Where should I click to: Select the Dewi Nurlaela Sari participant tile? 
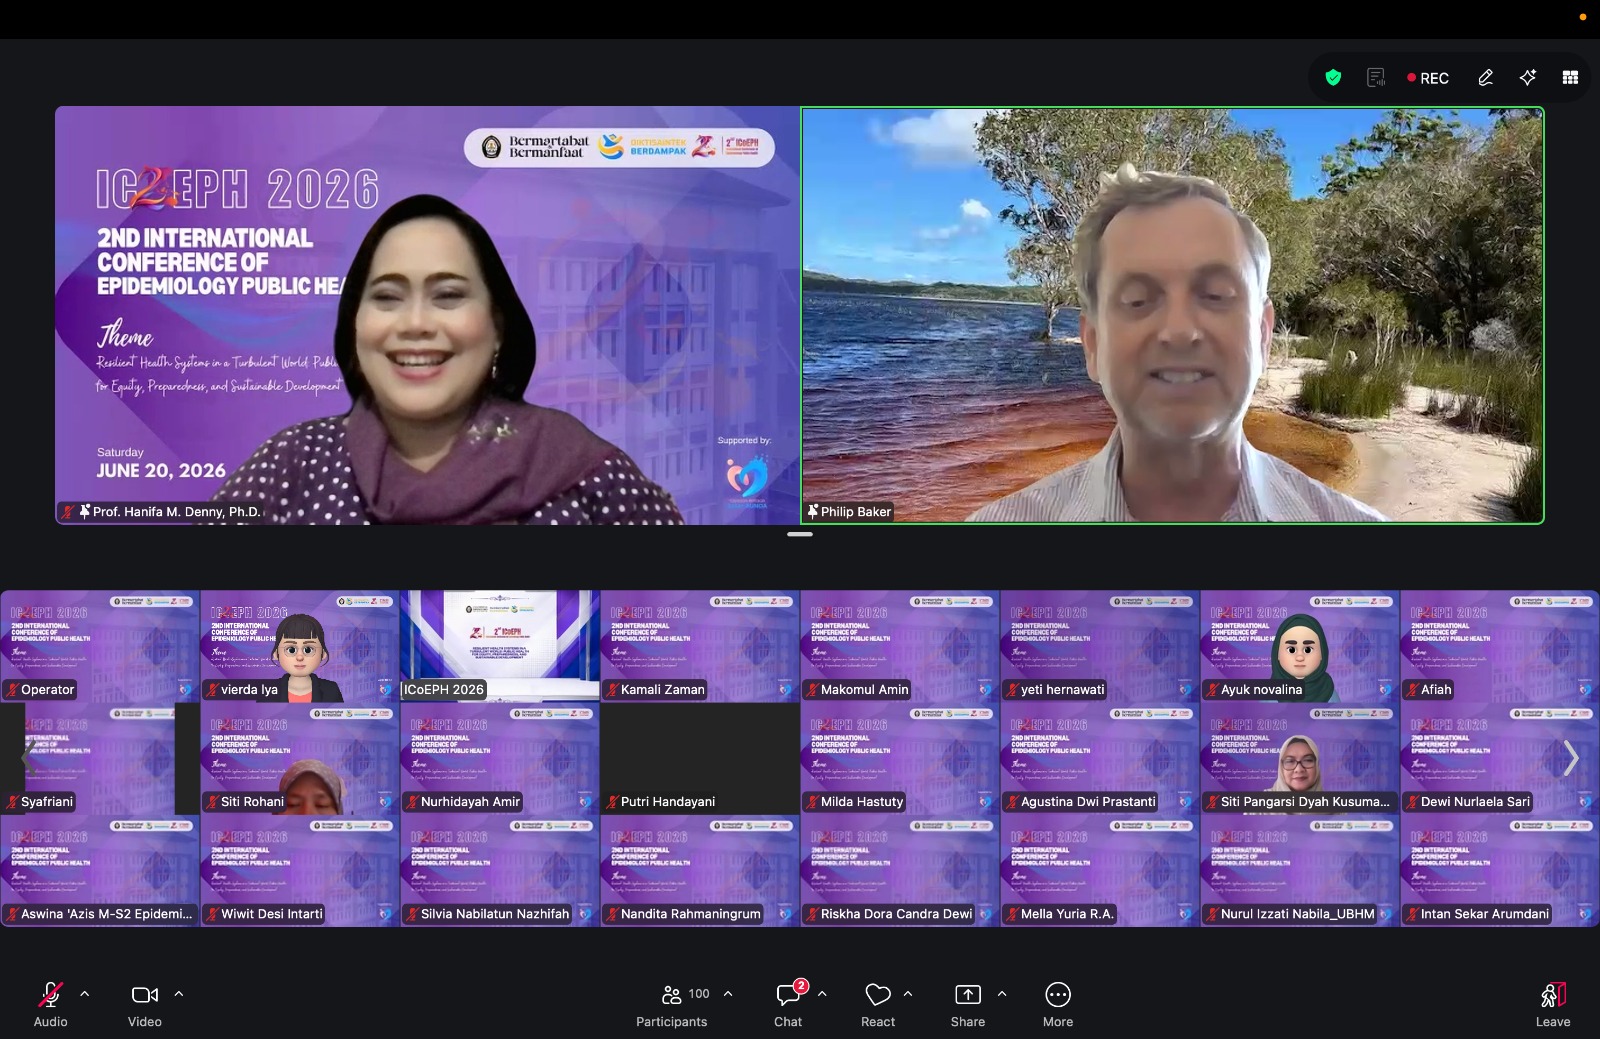pos(1500,758)
